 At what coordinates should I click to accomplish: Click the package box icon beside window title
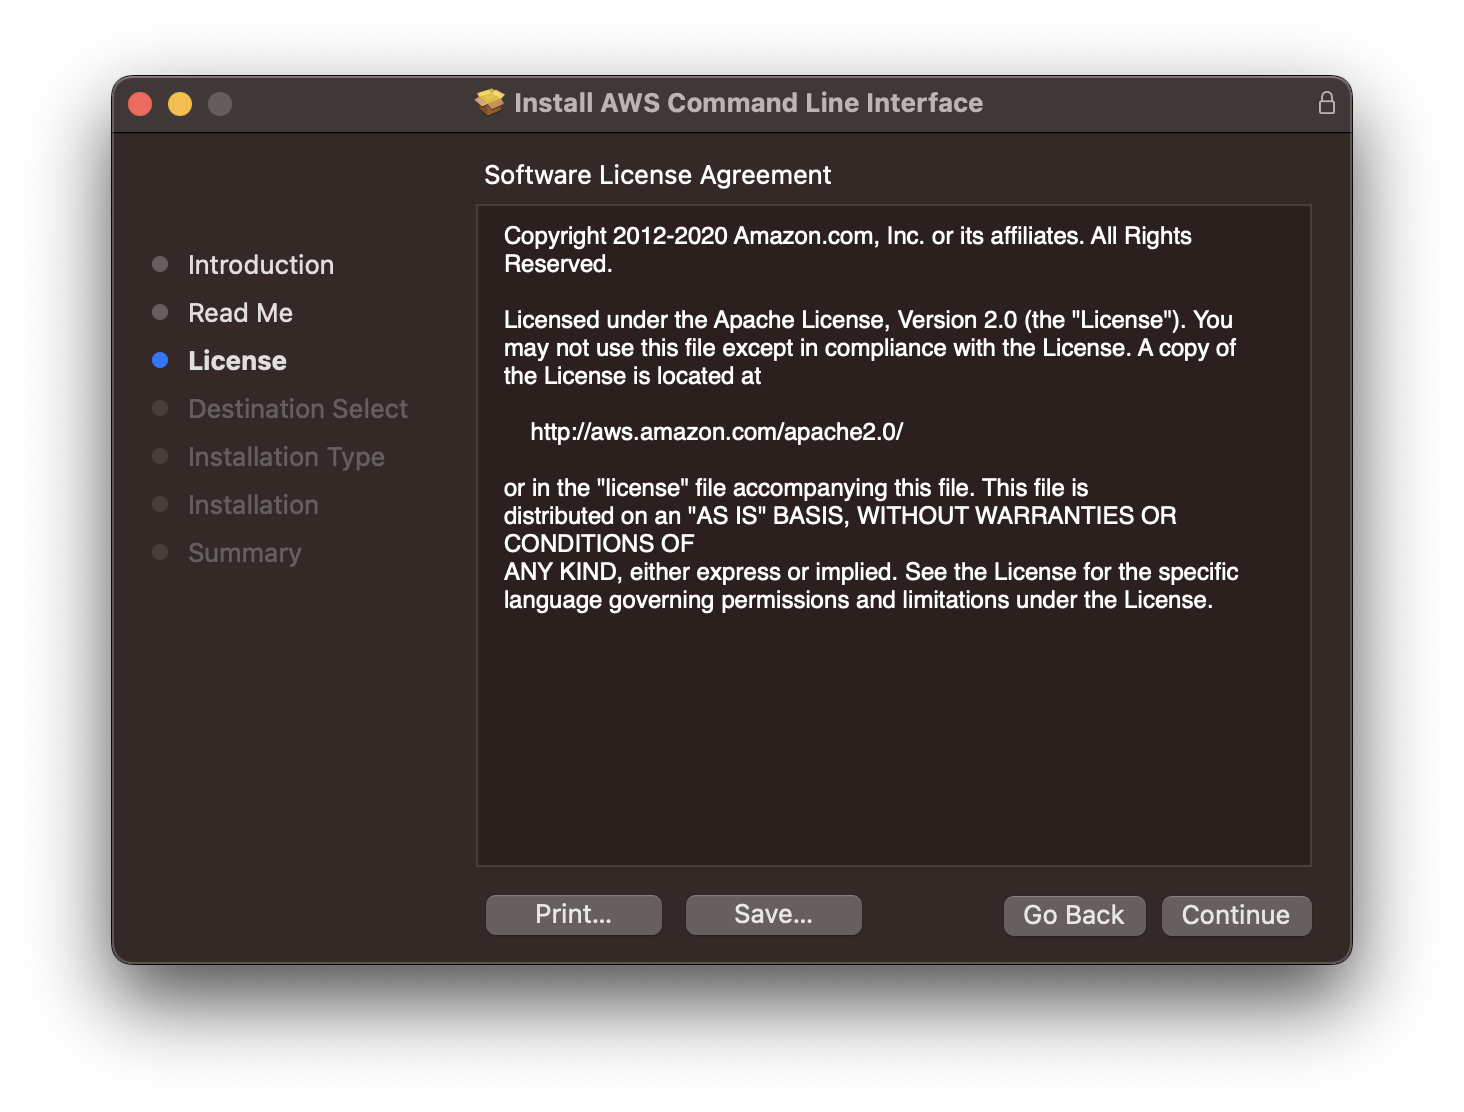490,102
